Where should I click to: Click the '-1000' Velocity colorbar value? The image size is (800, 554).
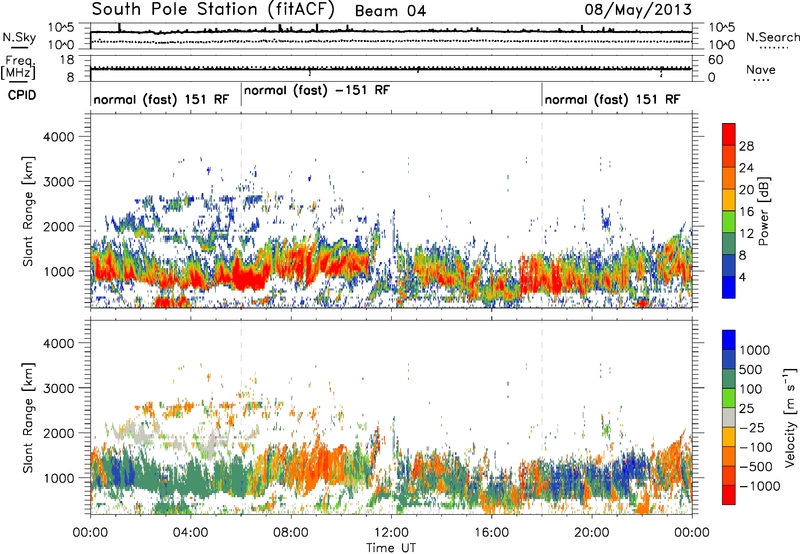760,486
